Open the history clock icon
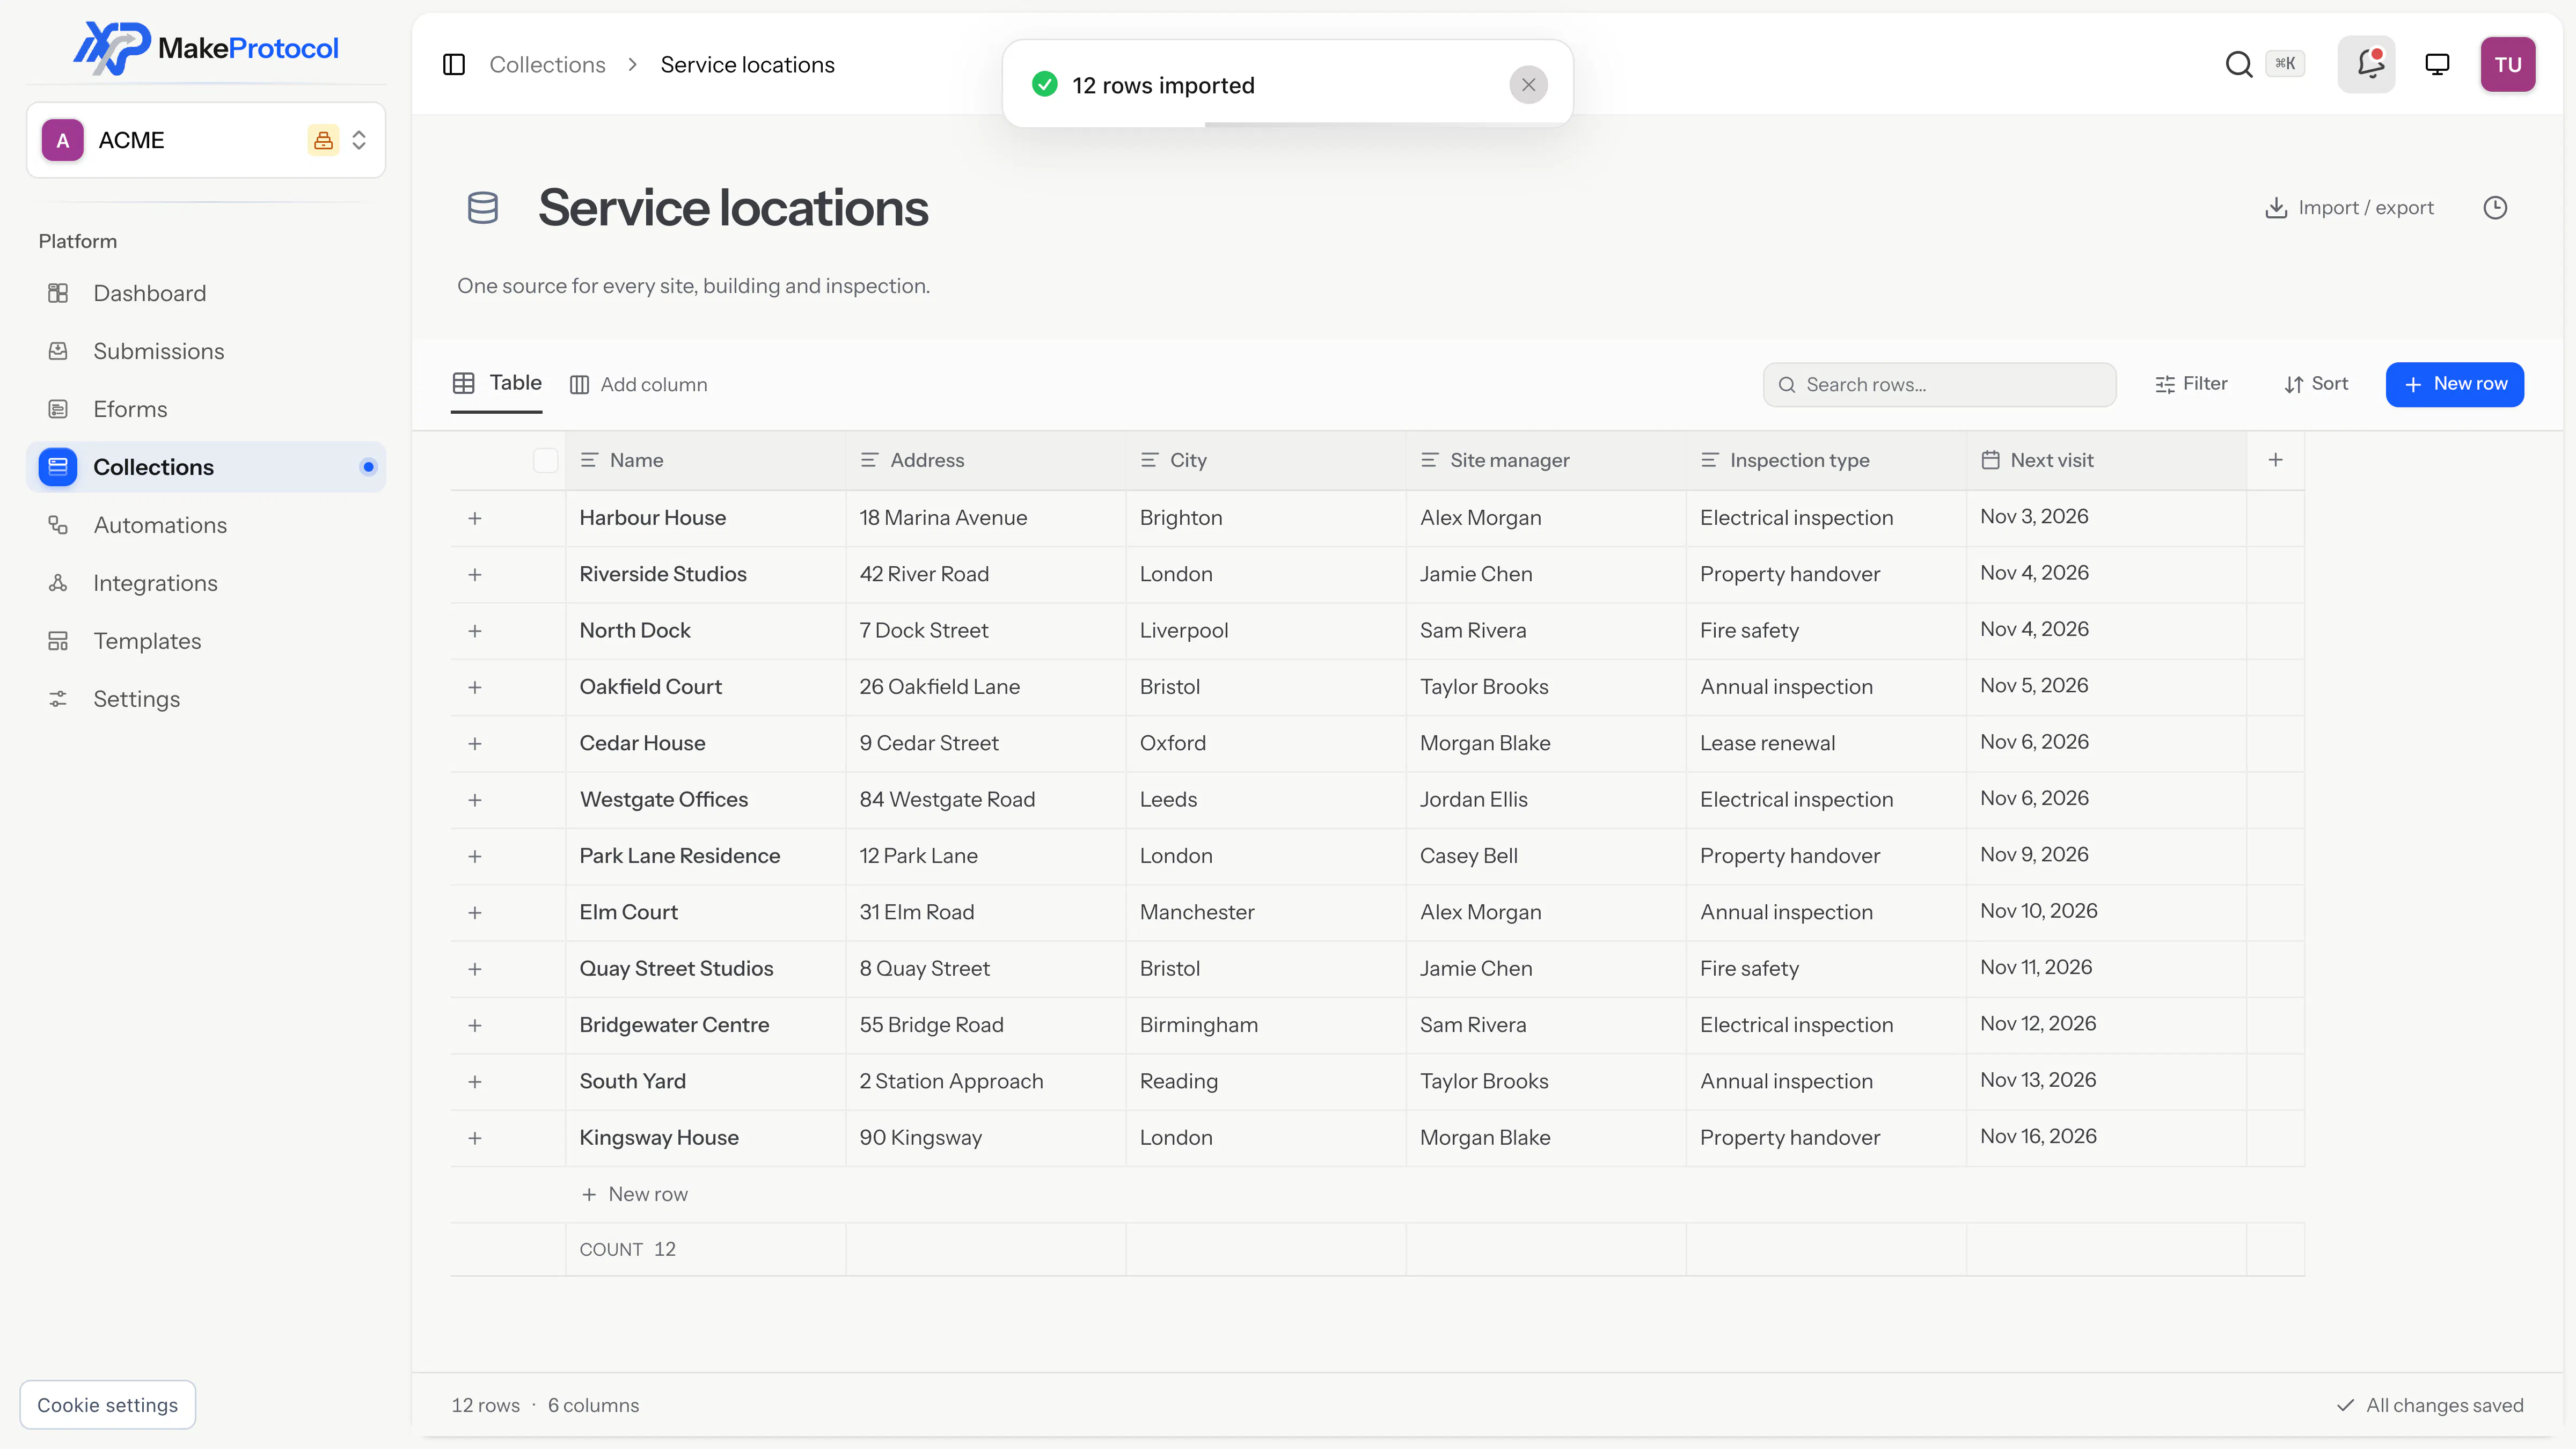Image resolution: width=2576 pixels, height=1449 pixels. [x=2495, y=208]
